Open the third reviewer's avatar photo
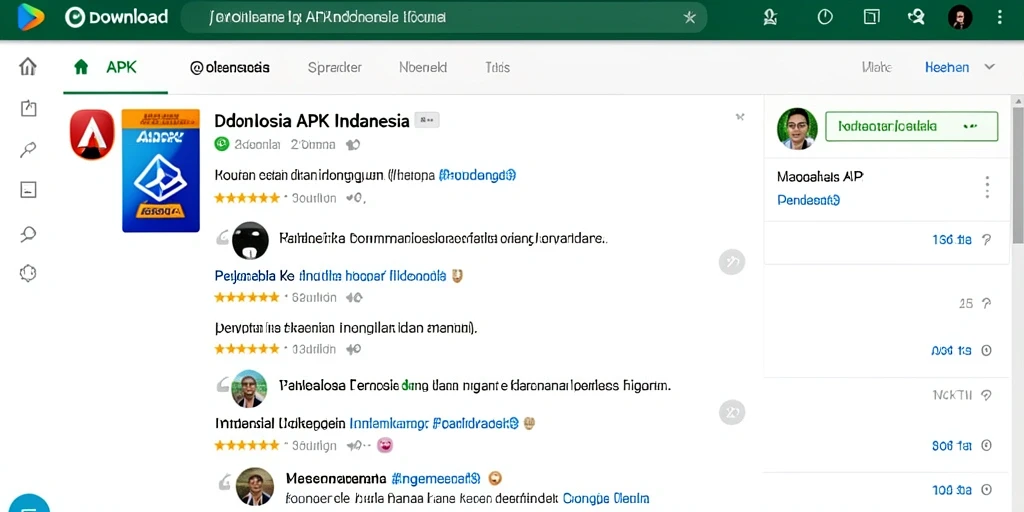This screenshot has width=1024, height=512. click(x=255, y=487)
